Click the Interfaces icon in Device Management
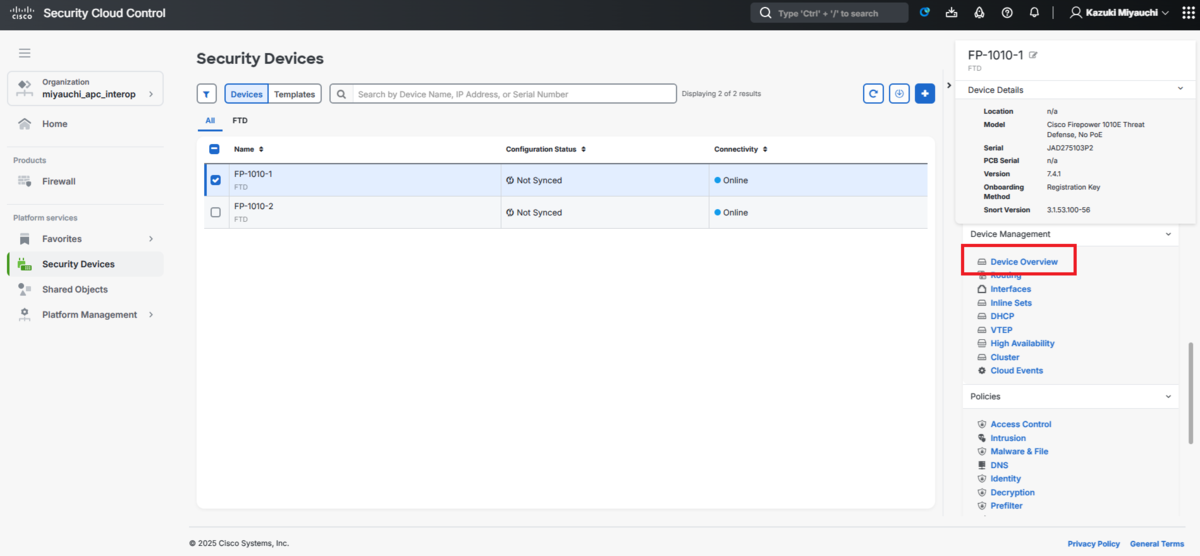Image resolution: width=1200 pixels, height=556 pixels. click(x=982, y=289)
